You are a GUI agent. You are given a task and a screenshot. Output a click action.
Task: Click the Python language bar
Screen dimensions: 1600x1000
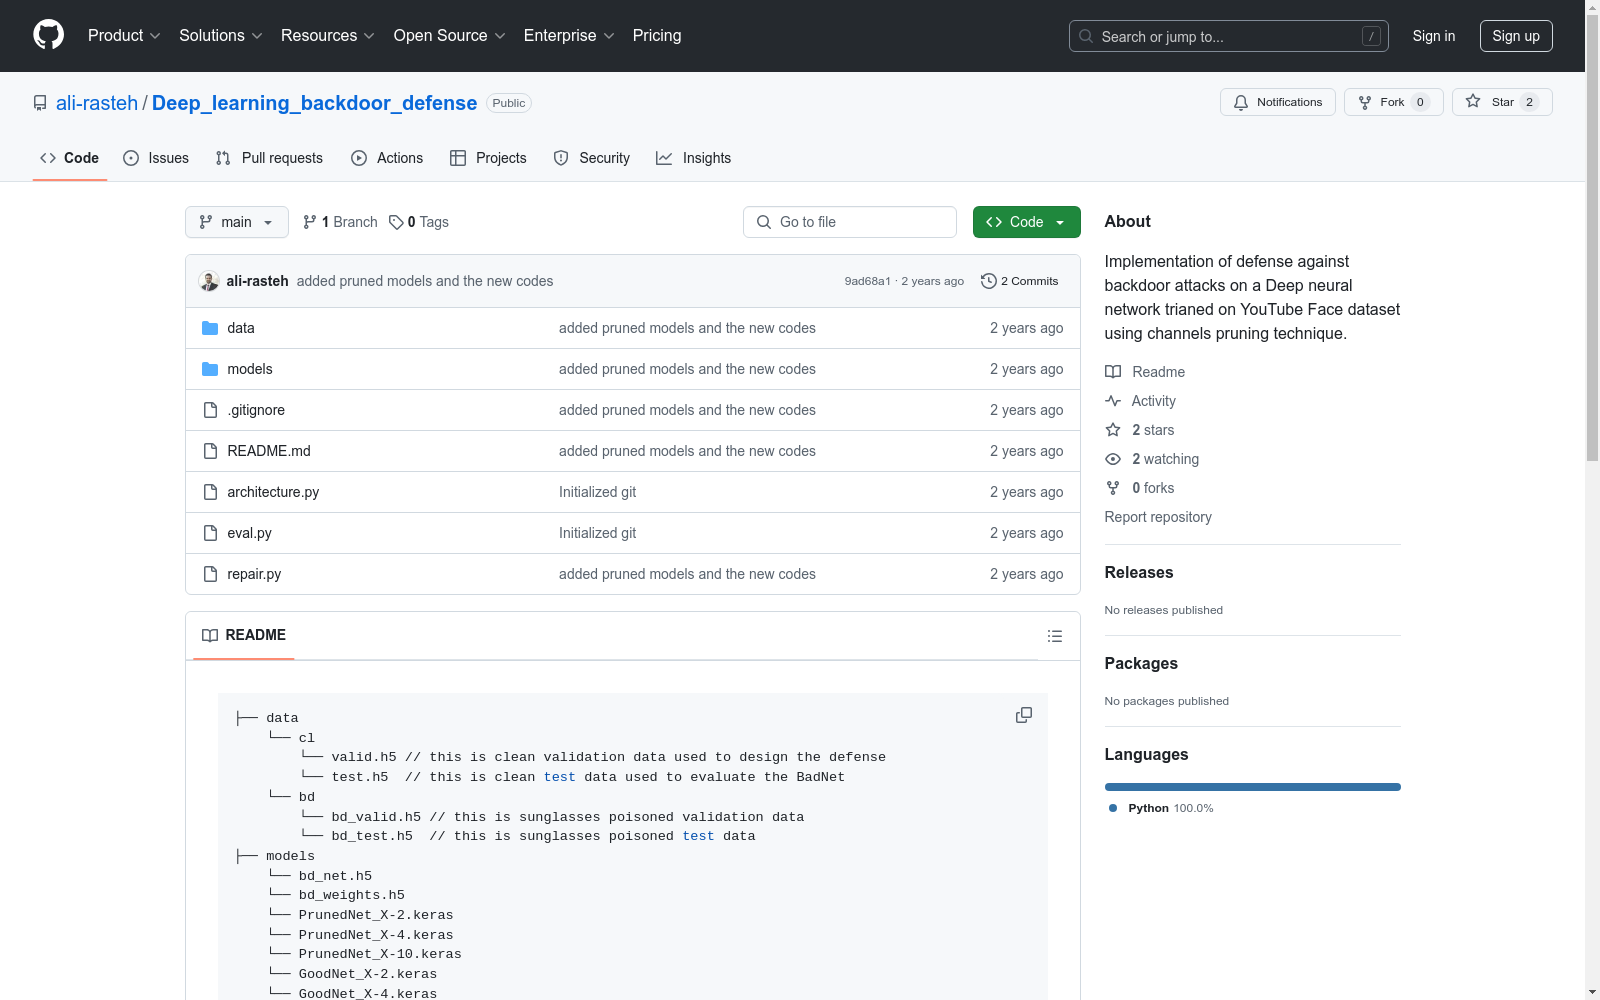tap(1252, 787)
